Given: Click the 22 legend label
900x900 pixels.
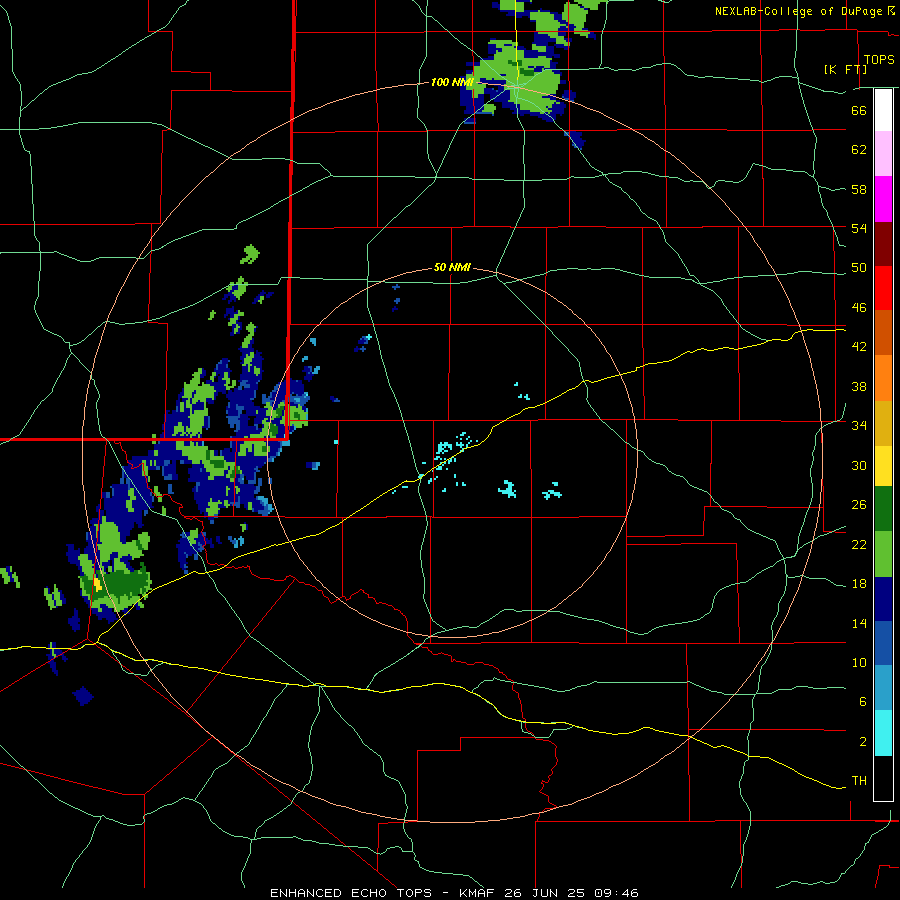Looking at the screenshot, I should [859, 545].
